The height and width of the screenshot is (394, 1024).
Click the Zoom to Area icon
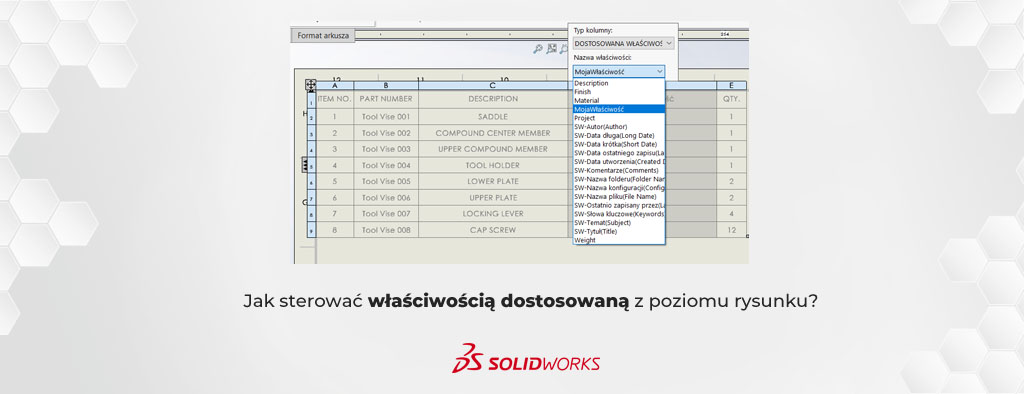(x=552, y=48)
